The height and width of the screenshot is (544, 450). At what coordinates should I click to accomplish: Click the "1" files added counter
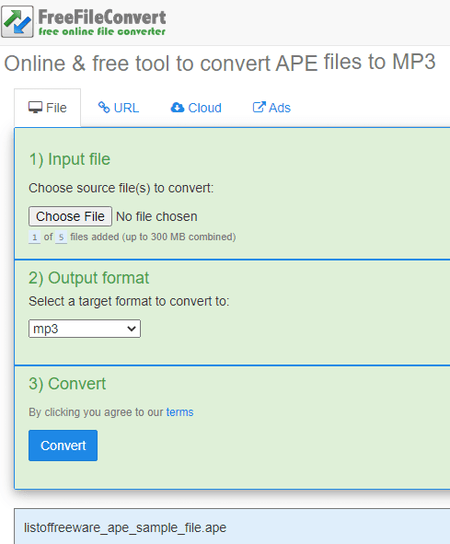(34, 237)
